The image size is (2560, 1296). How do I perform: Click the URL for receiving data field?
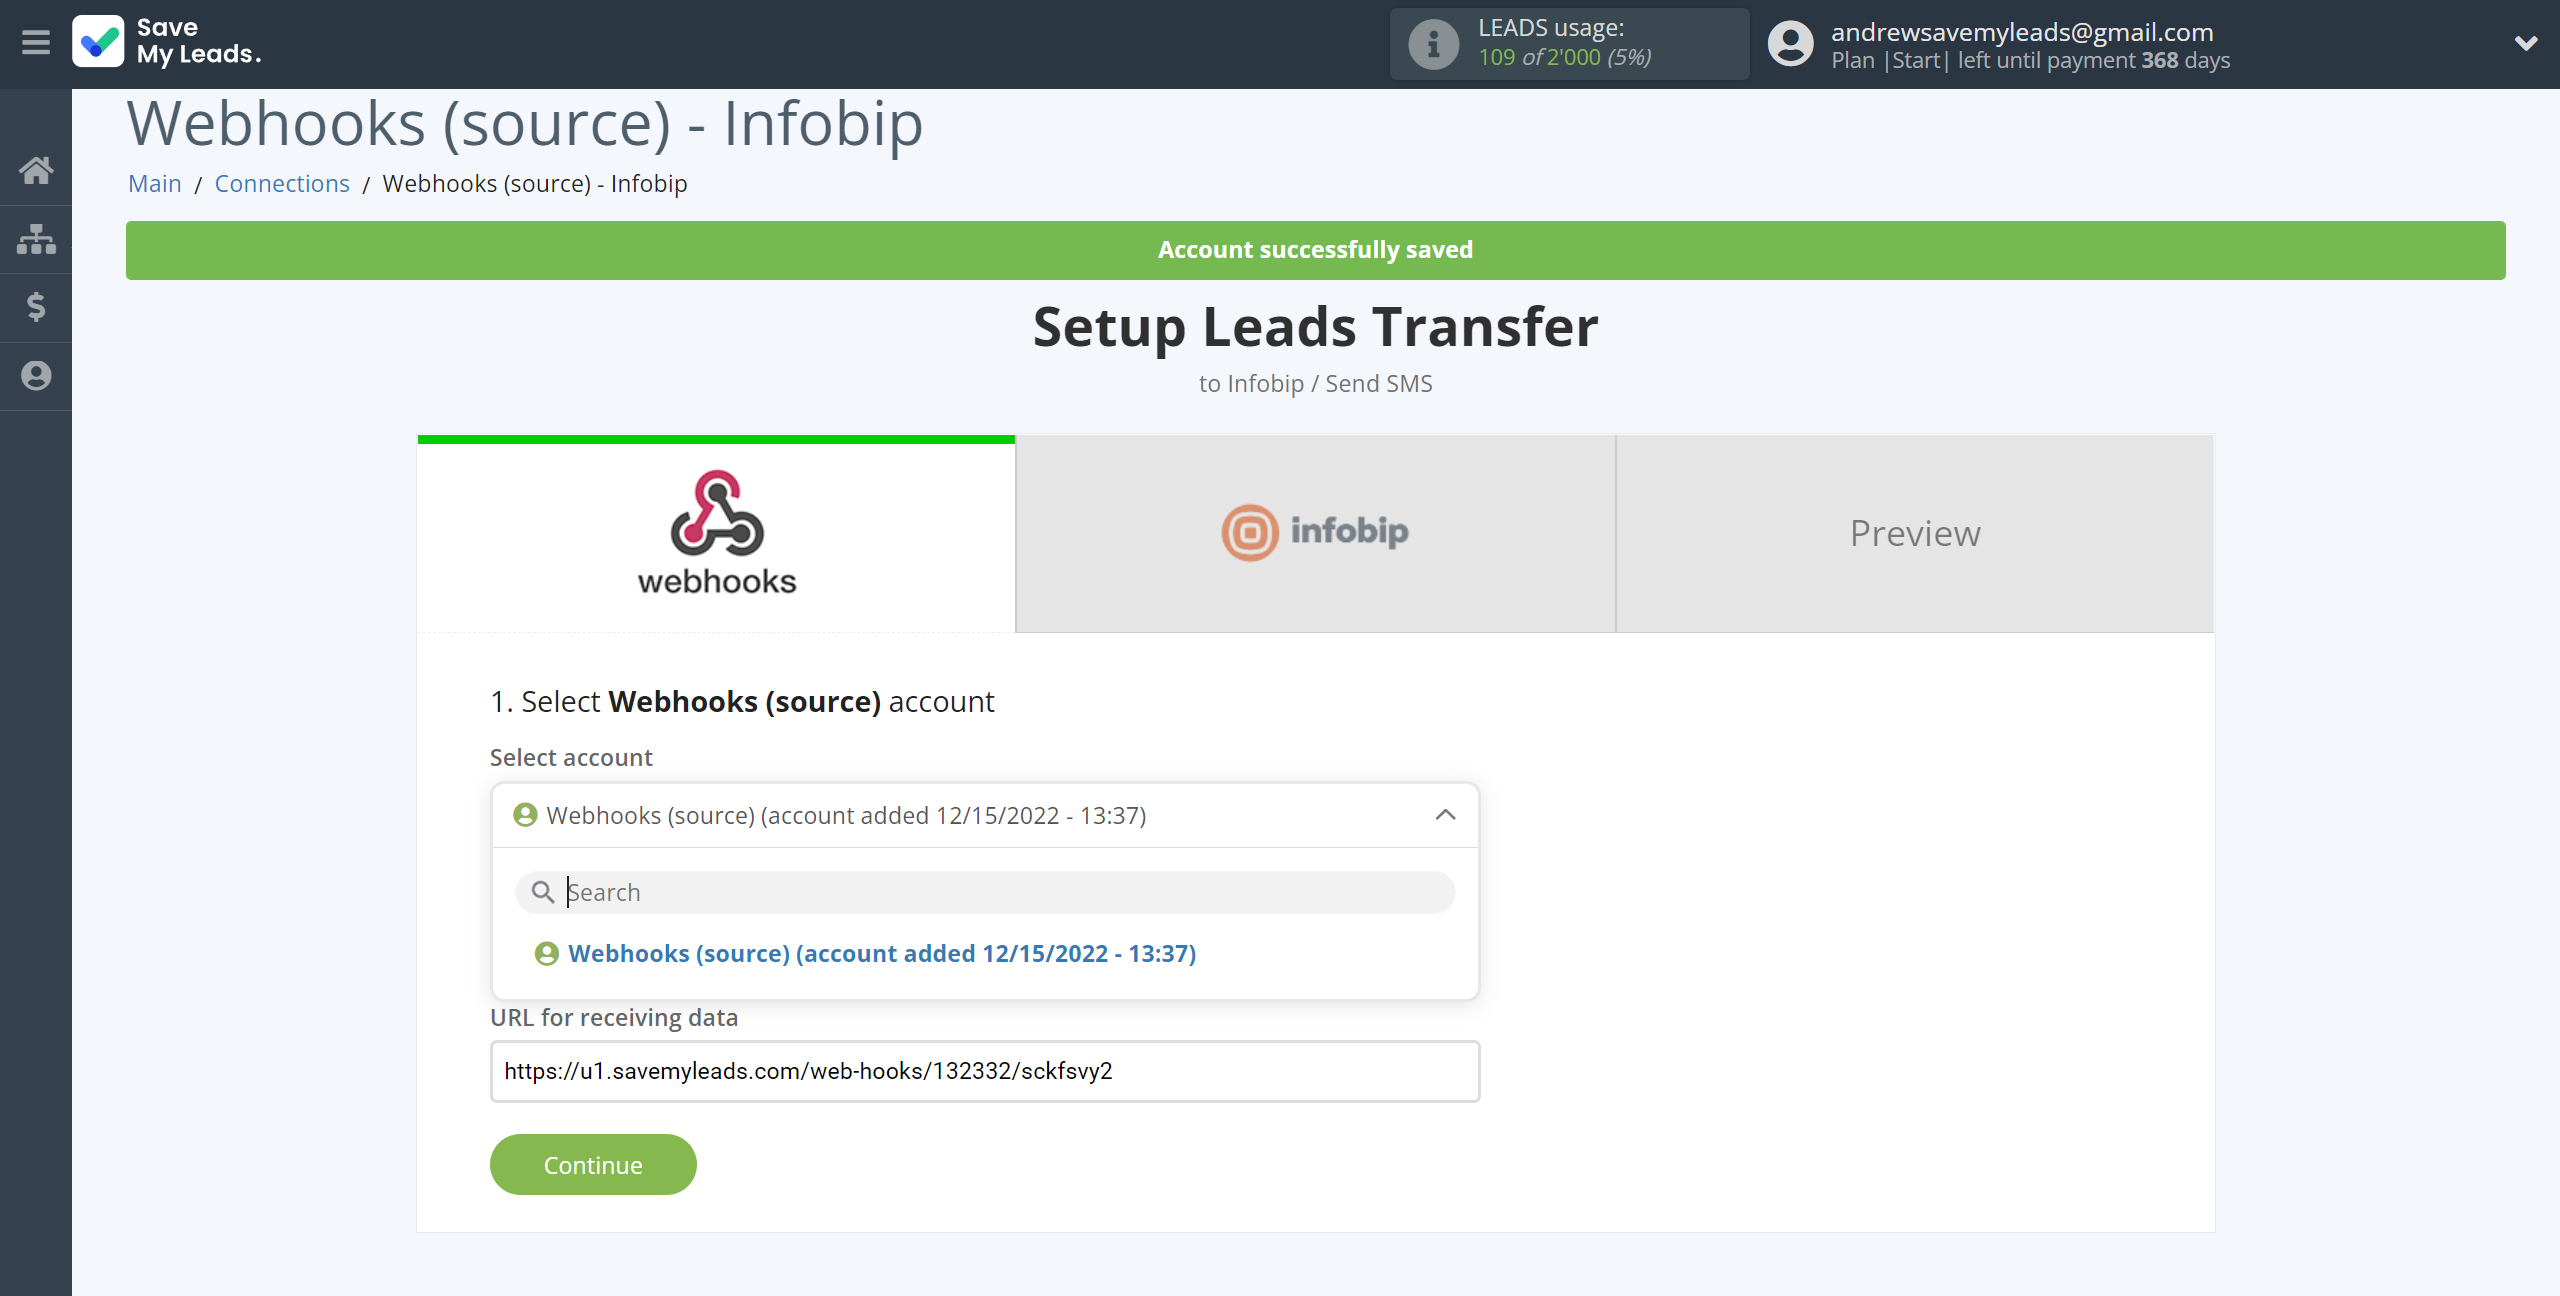[983, 1071]
